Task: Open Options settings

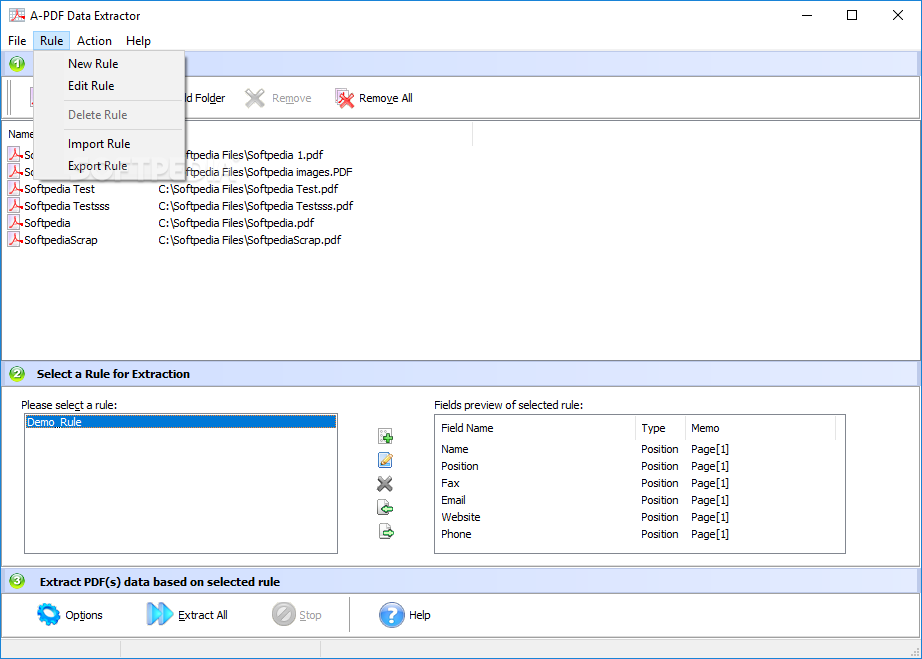Action: pos(69,615)
